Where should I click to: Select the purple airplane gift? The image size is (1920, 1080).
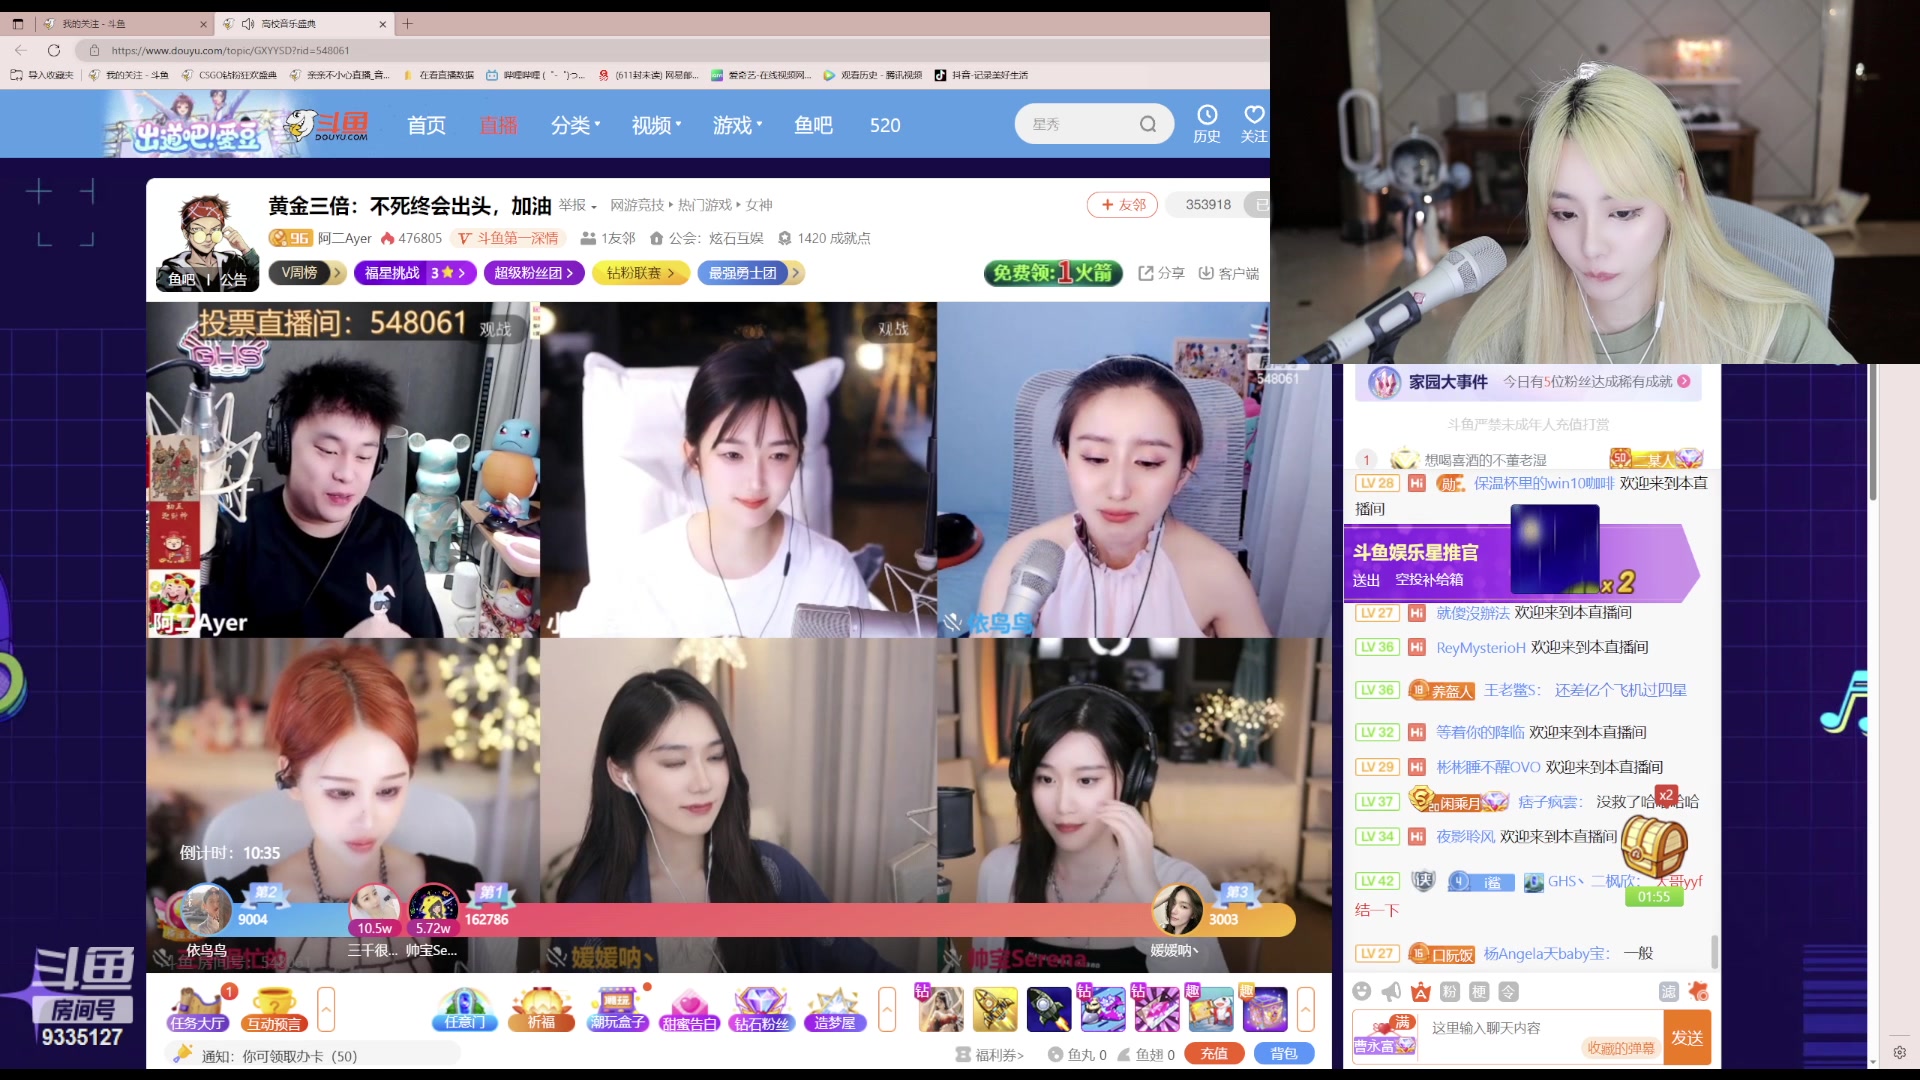[1102, 1009]
